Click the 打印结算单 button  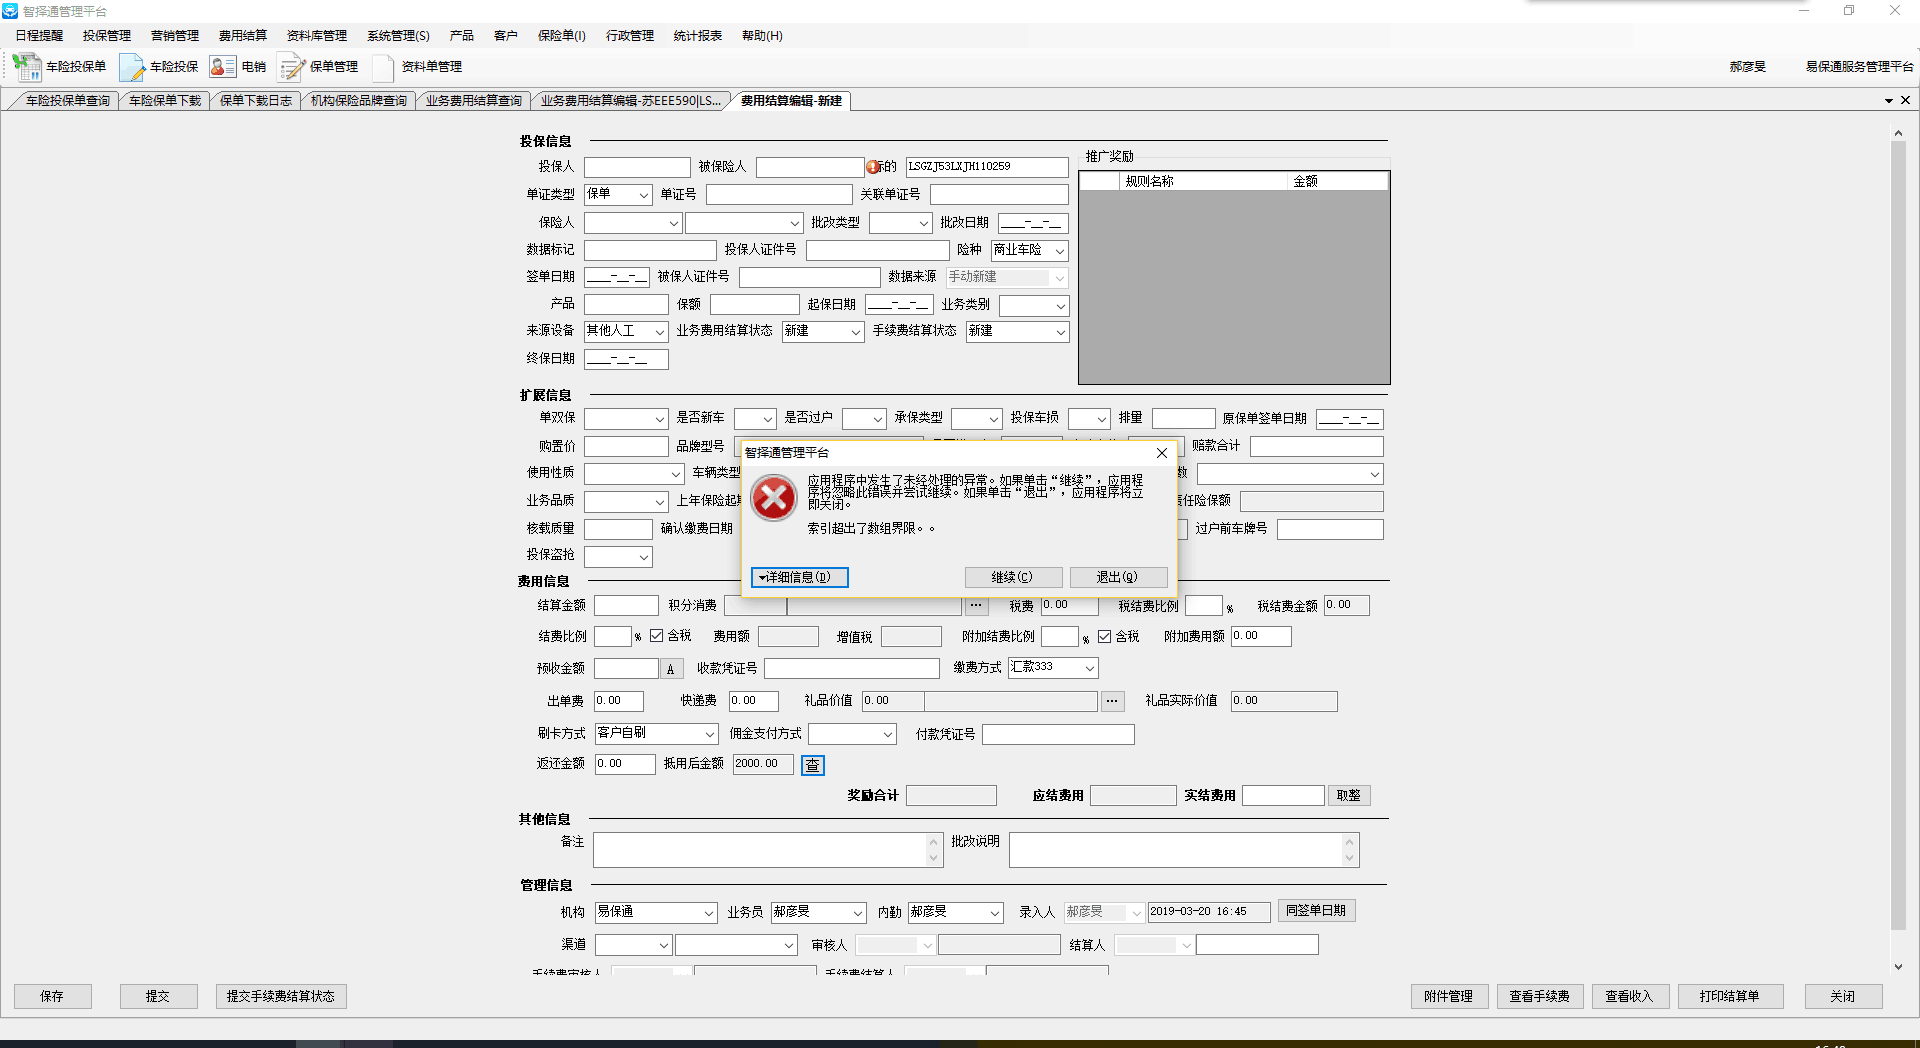click(1729, 996)
